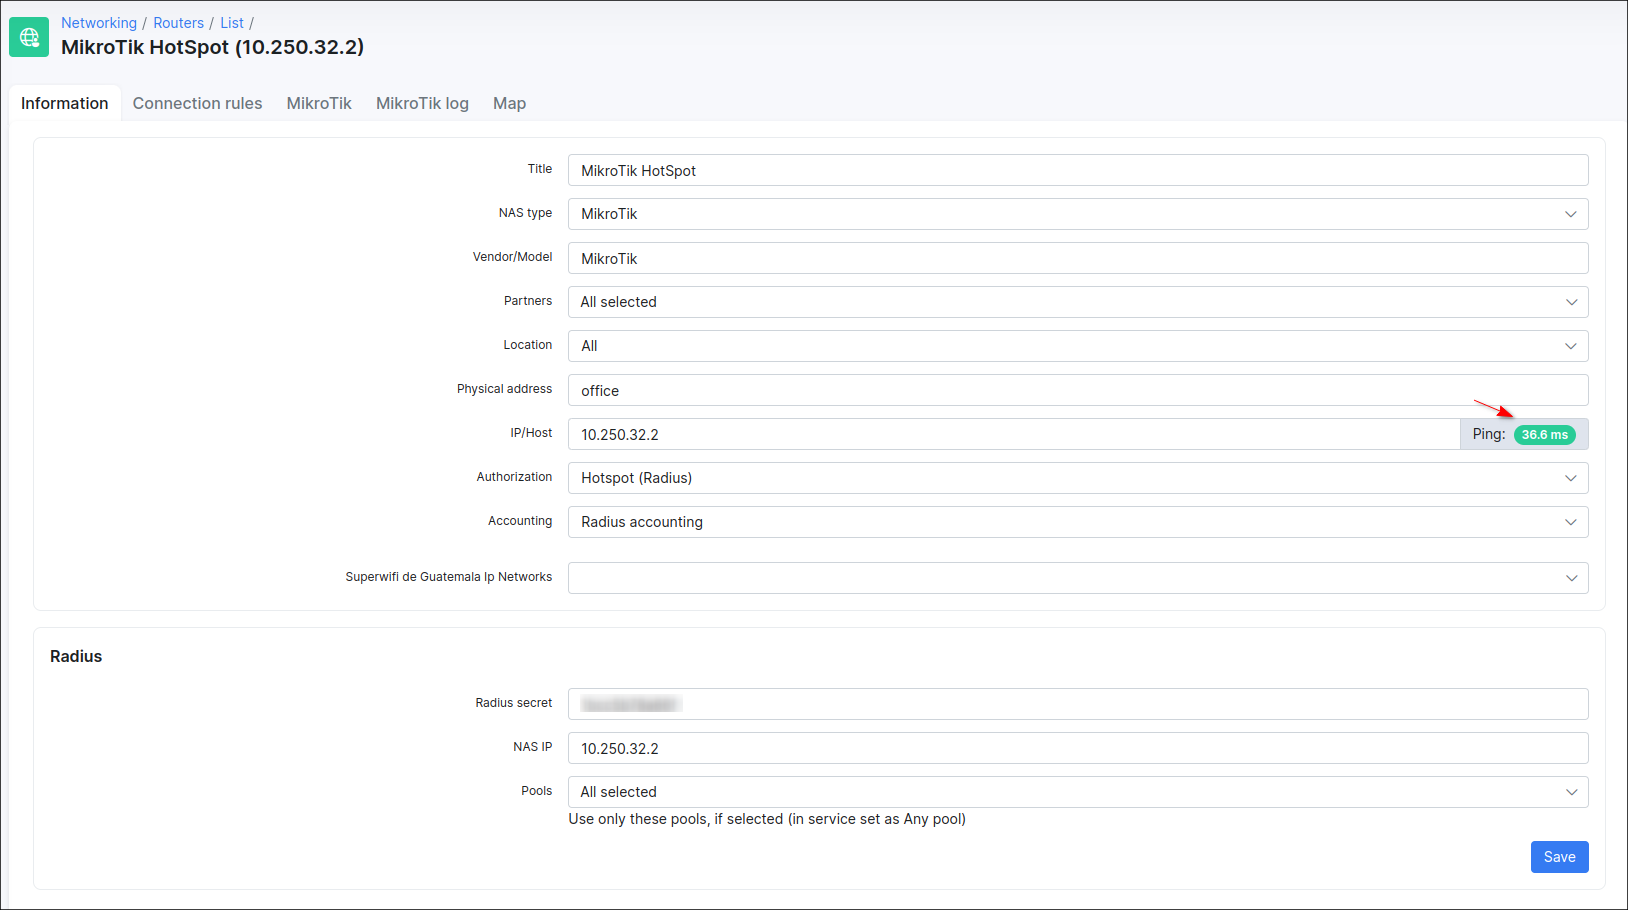Expand the Pools dropdown
The width and height of the screenshot is (1628, 910).
pyautogui.click(x=1077, y=792)
